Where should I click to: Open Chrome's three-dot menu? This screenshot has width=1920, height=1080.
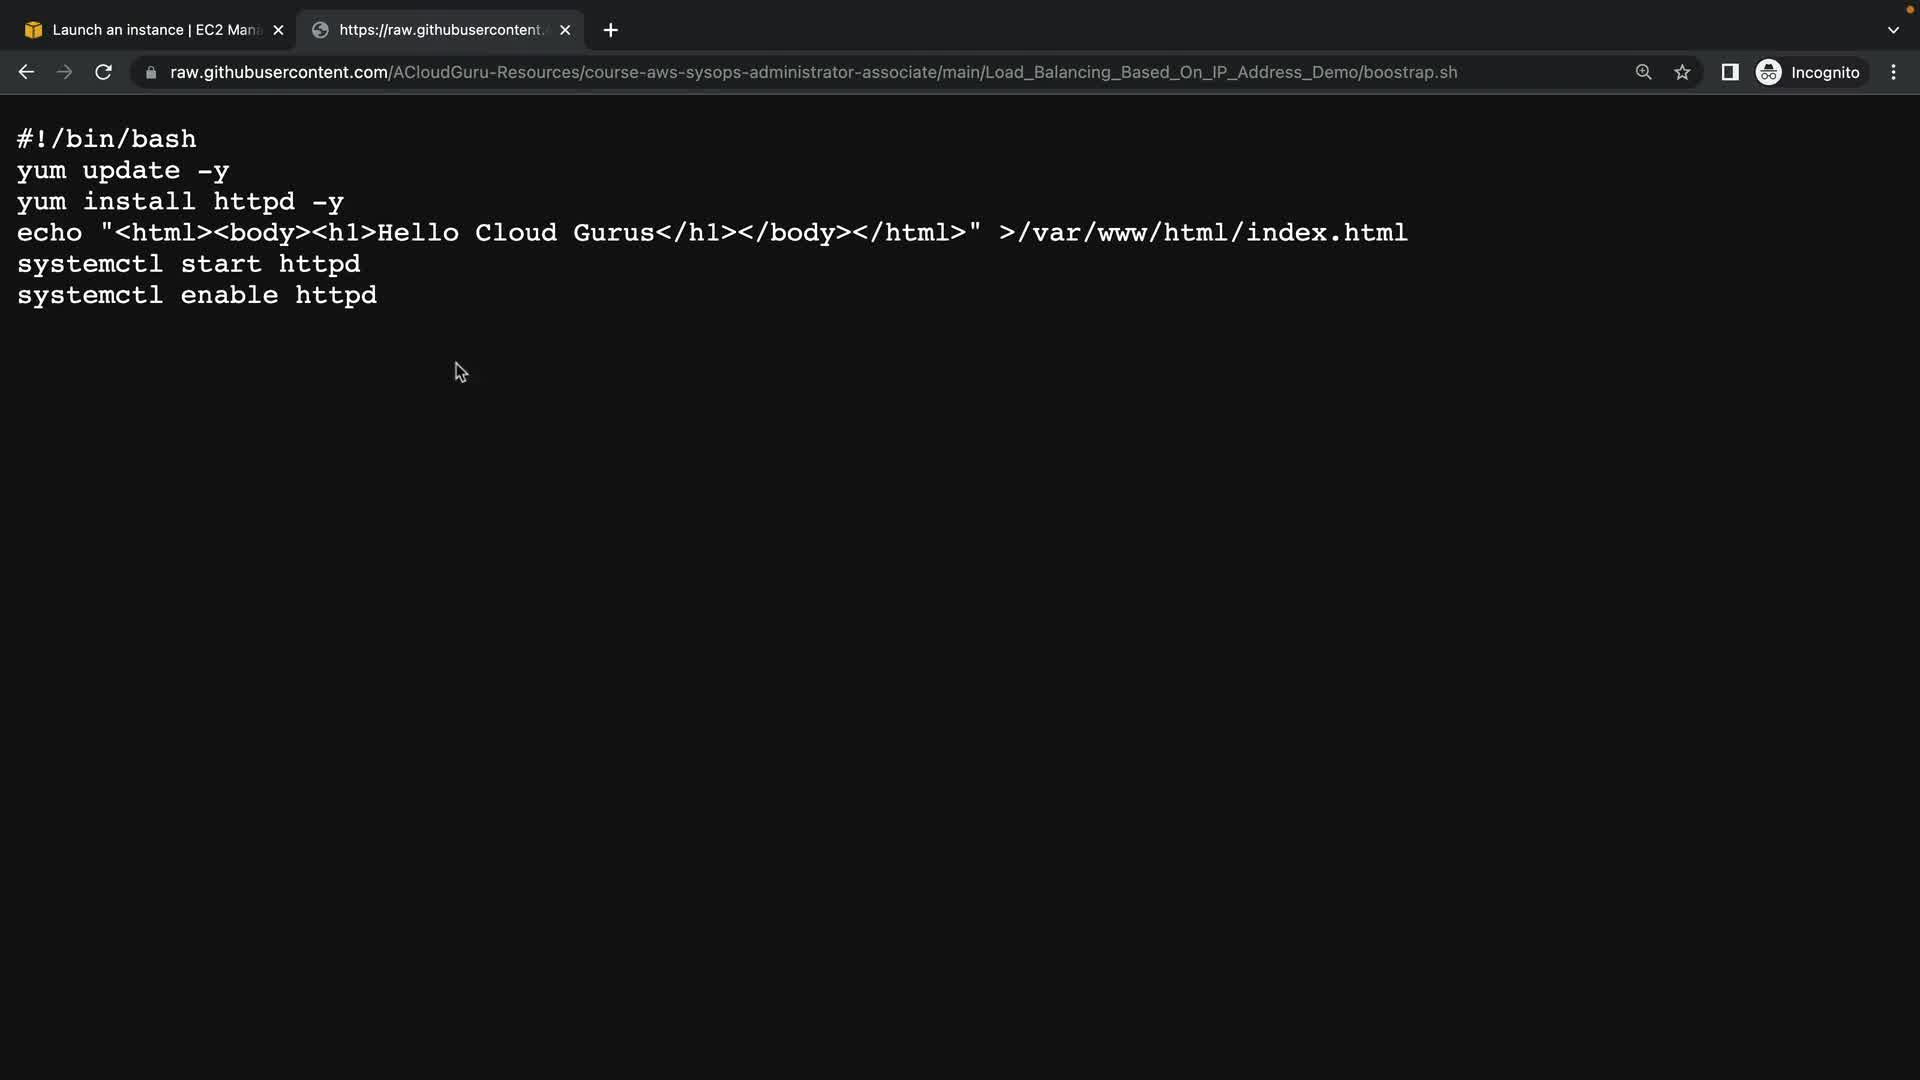coord(1893,72)
